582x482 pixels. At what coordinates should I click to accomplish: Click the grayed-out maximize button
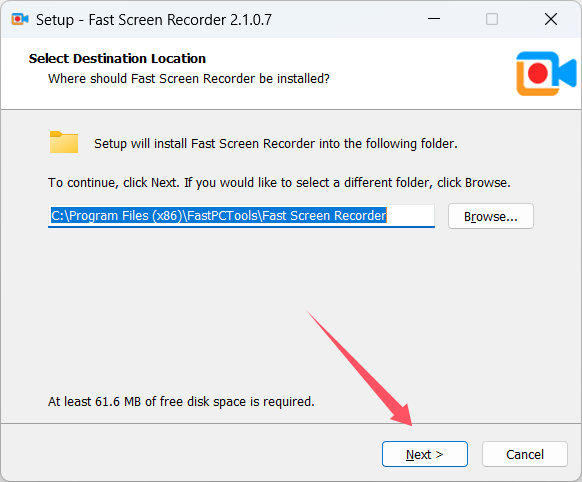492,19
